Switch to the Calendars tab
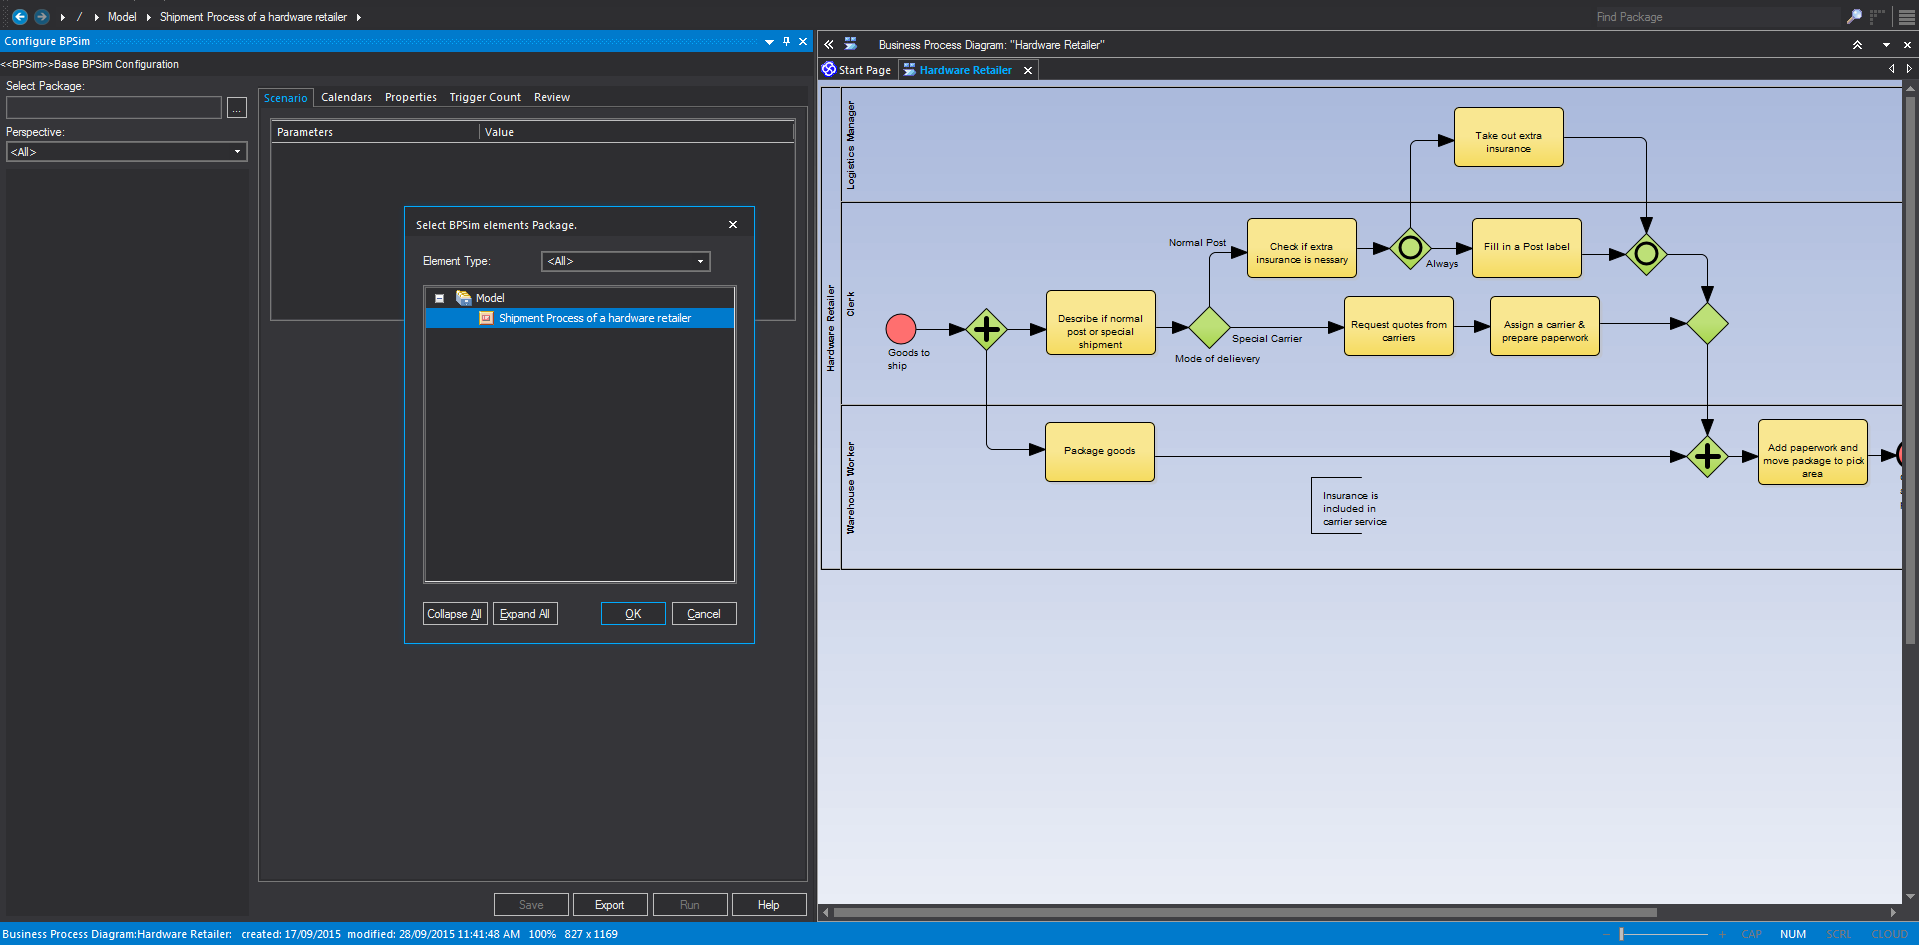 point(346,97)
